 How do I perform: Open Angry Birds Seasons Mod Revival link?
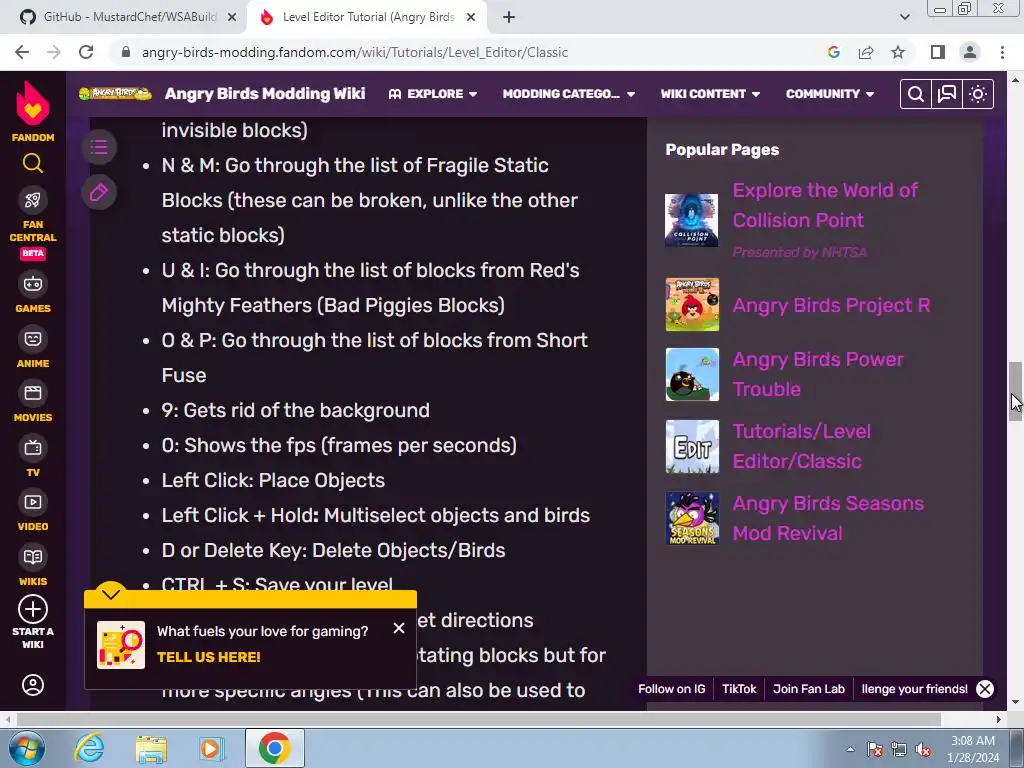(828, 518)
